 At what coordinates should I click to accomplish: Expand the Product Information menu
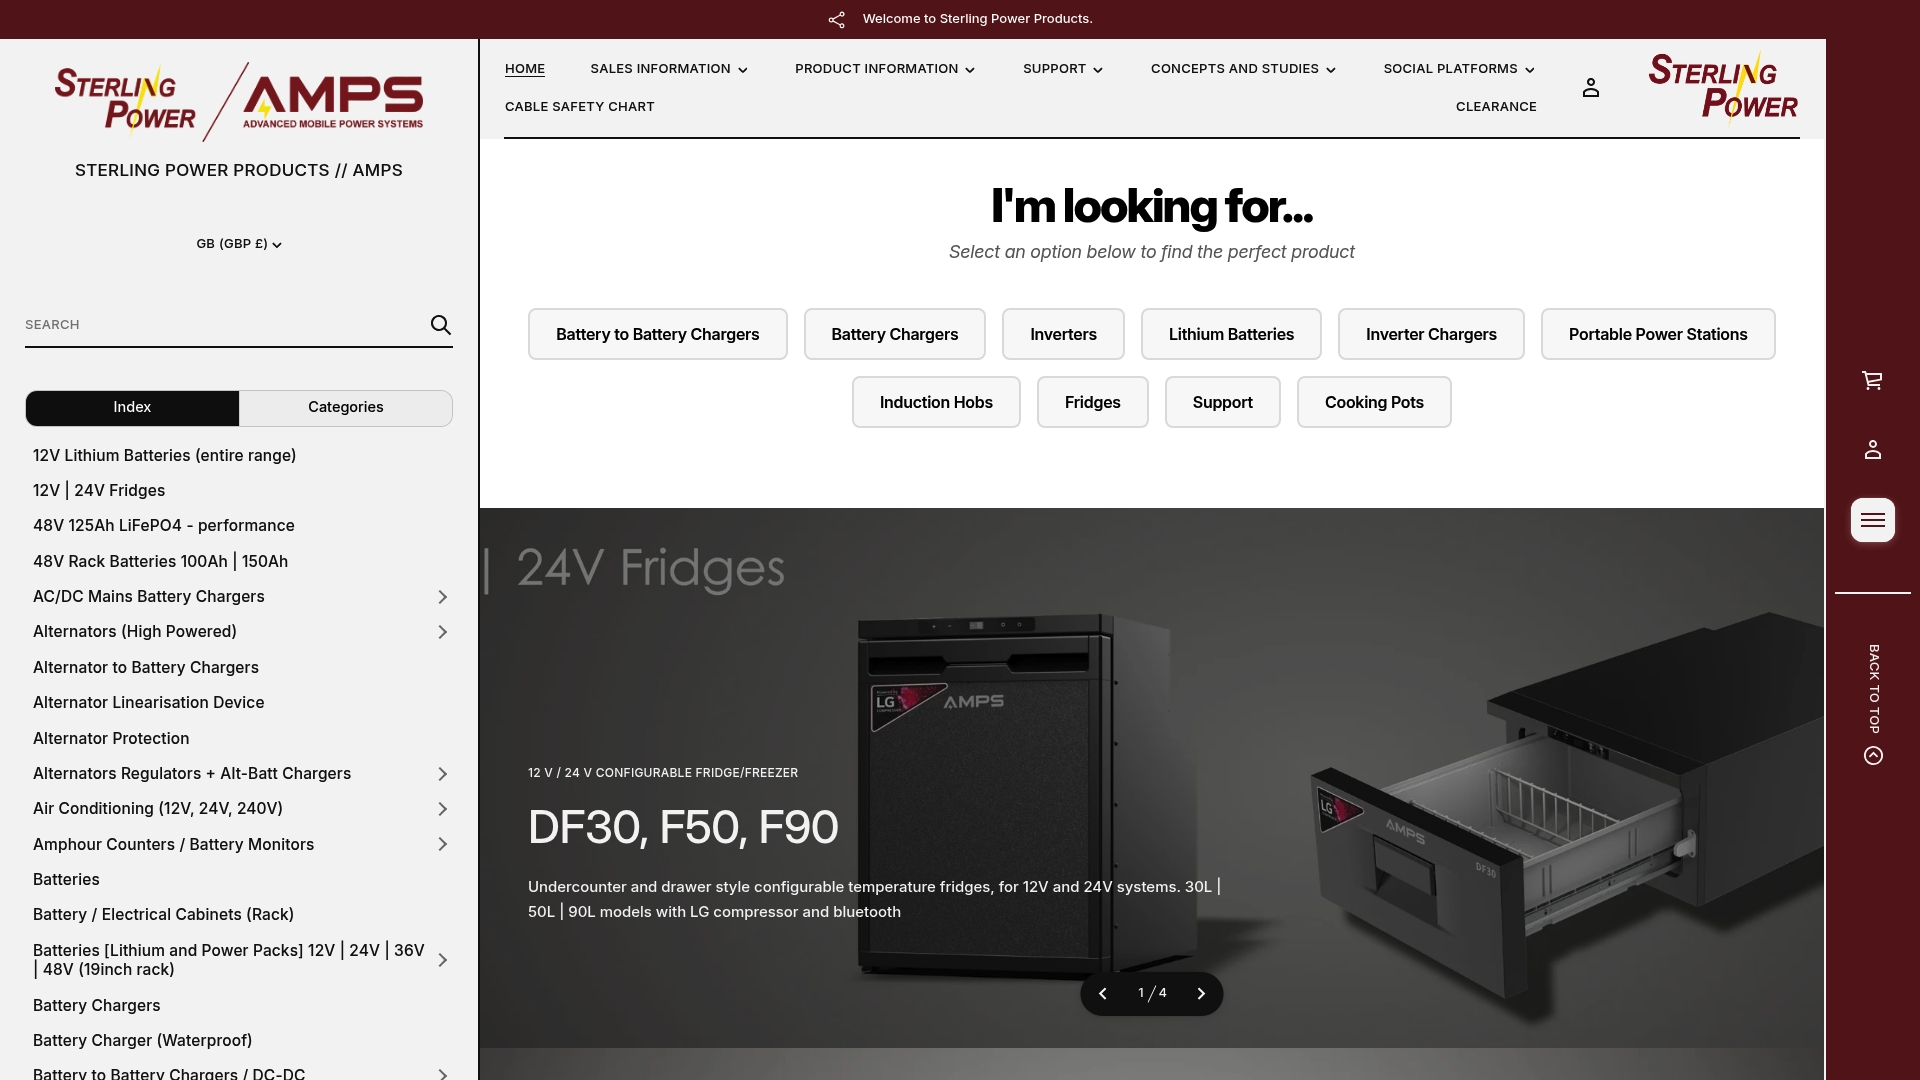pos(885,69)
